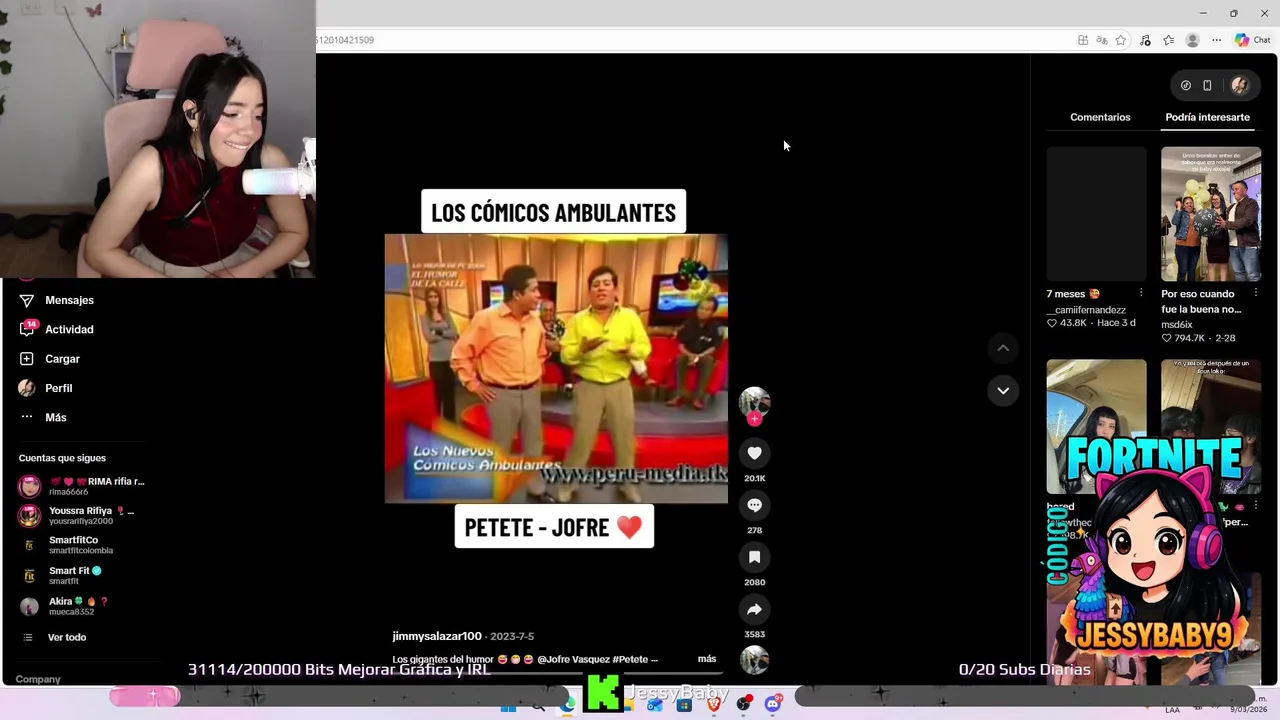Open options menu for 'Por eso cuando' video
This screenshot has width=1280, height=720.
[x=1256, y=293]
